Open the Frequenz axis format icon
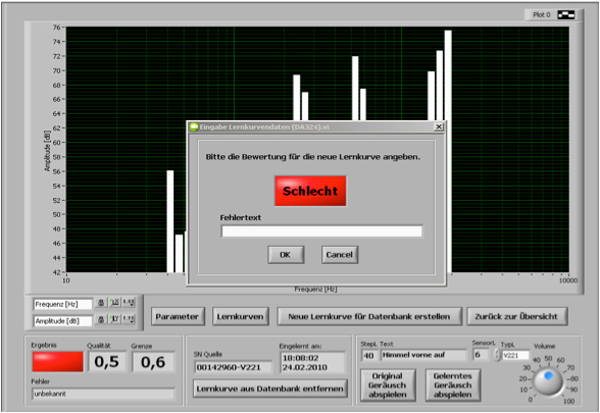The image size is (600, 413). tap(128, 303)
